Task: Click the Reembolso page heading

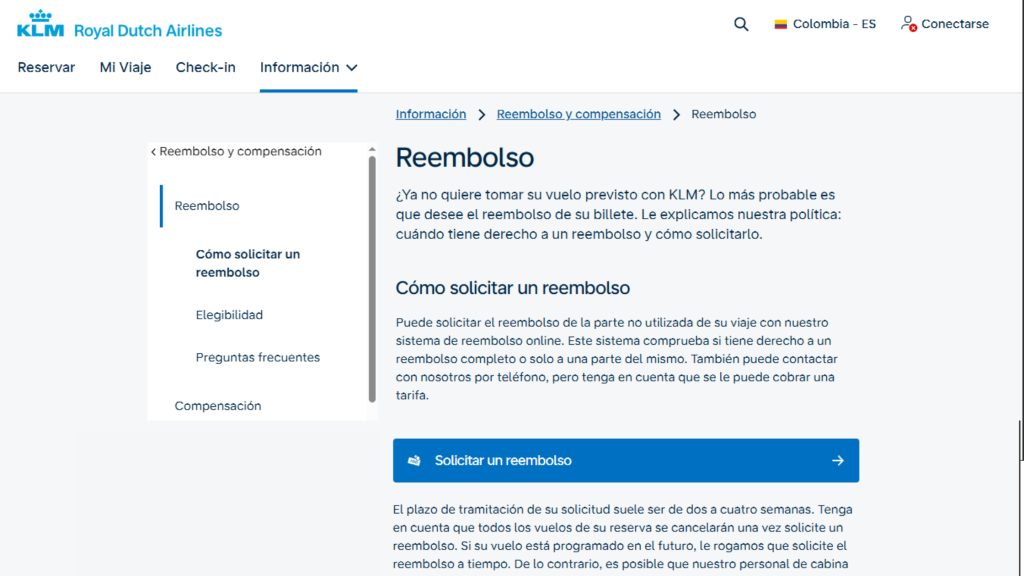Action: point(465,157)
